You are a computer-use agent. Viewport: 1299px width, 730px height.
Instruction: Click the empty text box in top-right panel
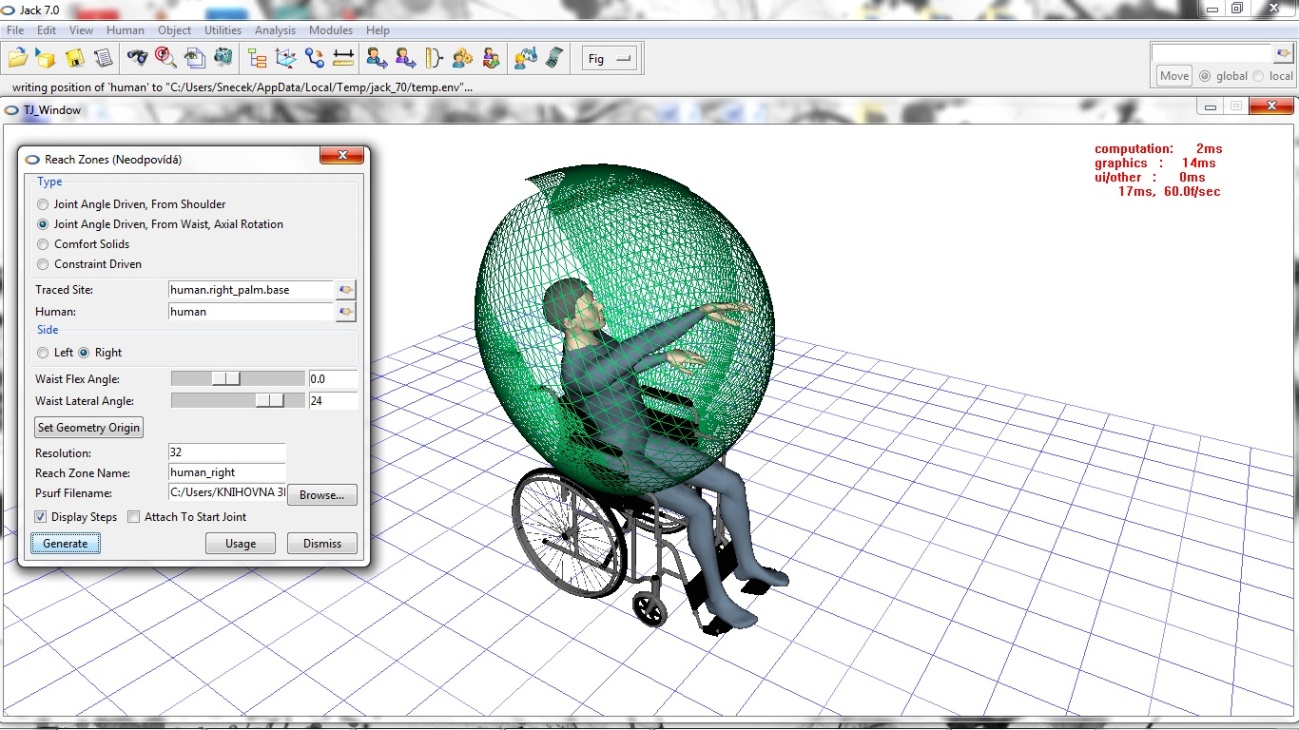[x=1211, y=53]
